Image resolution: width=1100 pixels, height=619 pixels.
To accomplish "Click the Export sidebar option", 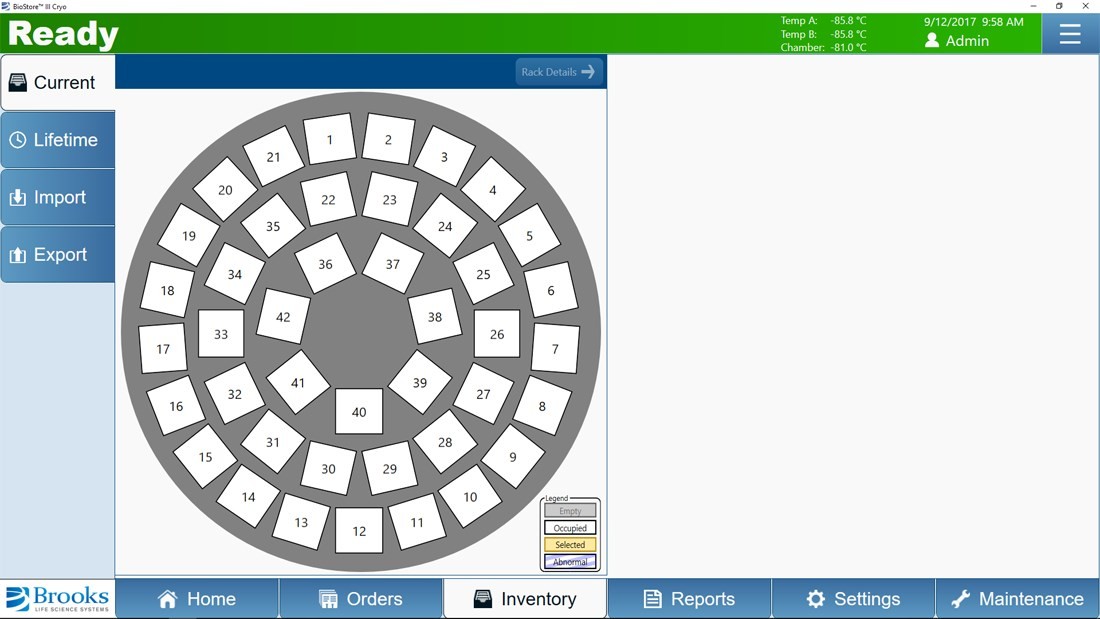I will coord(58,255).
